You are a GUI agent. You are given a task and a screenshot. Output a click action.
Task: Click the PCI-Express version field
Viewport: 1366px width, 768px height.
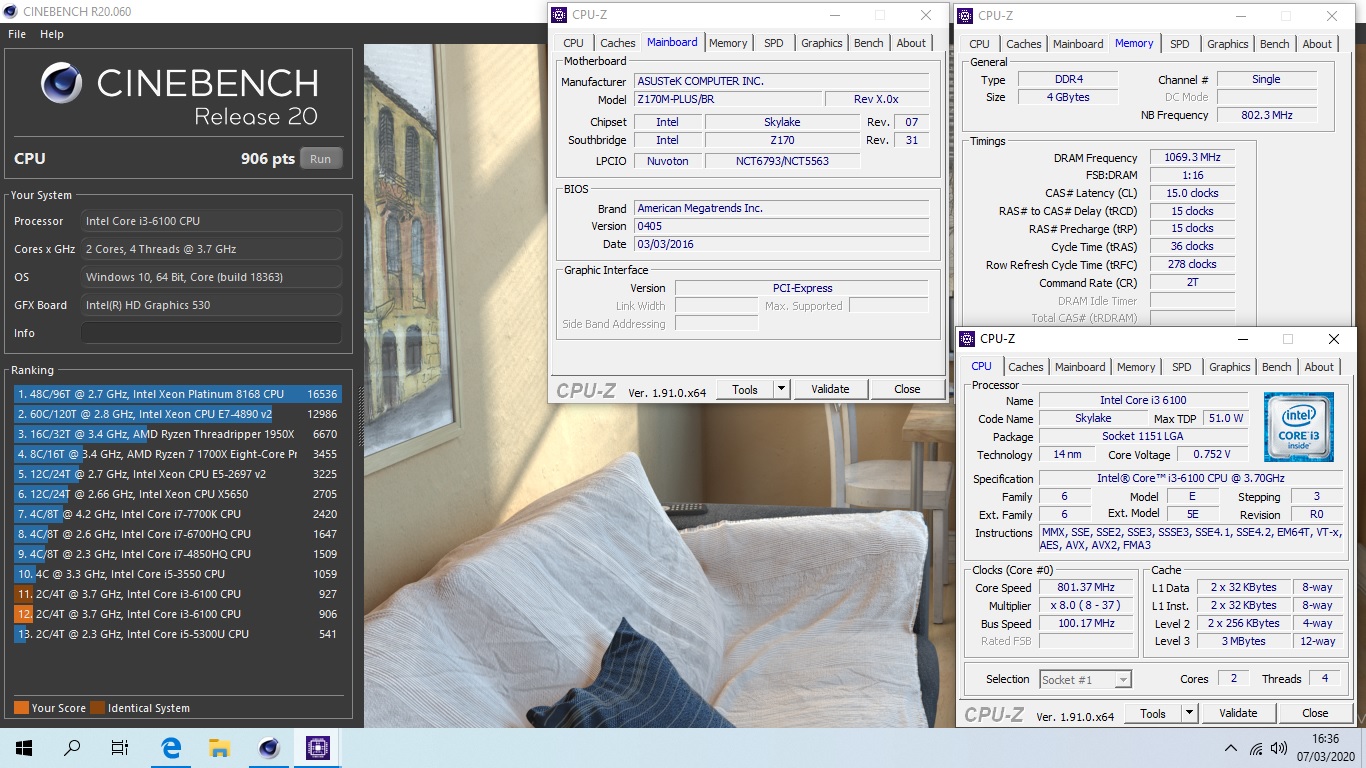(x=802, y=288)
